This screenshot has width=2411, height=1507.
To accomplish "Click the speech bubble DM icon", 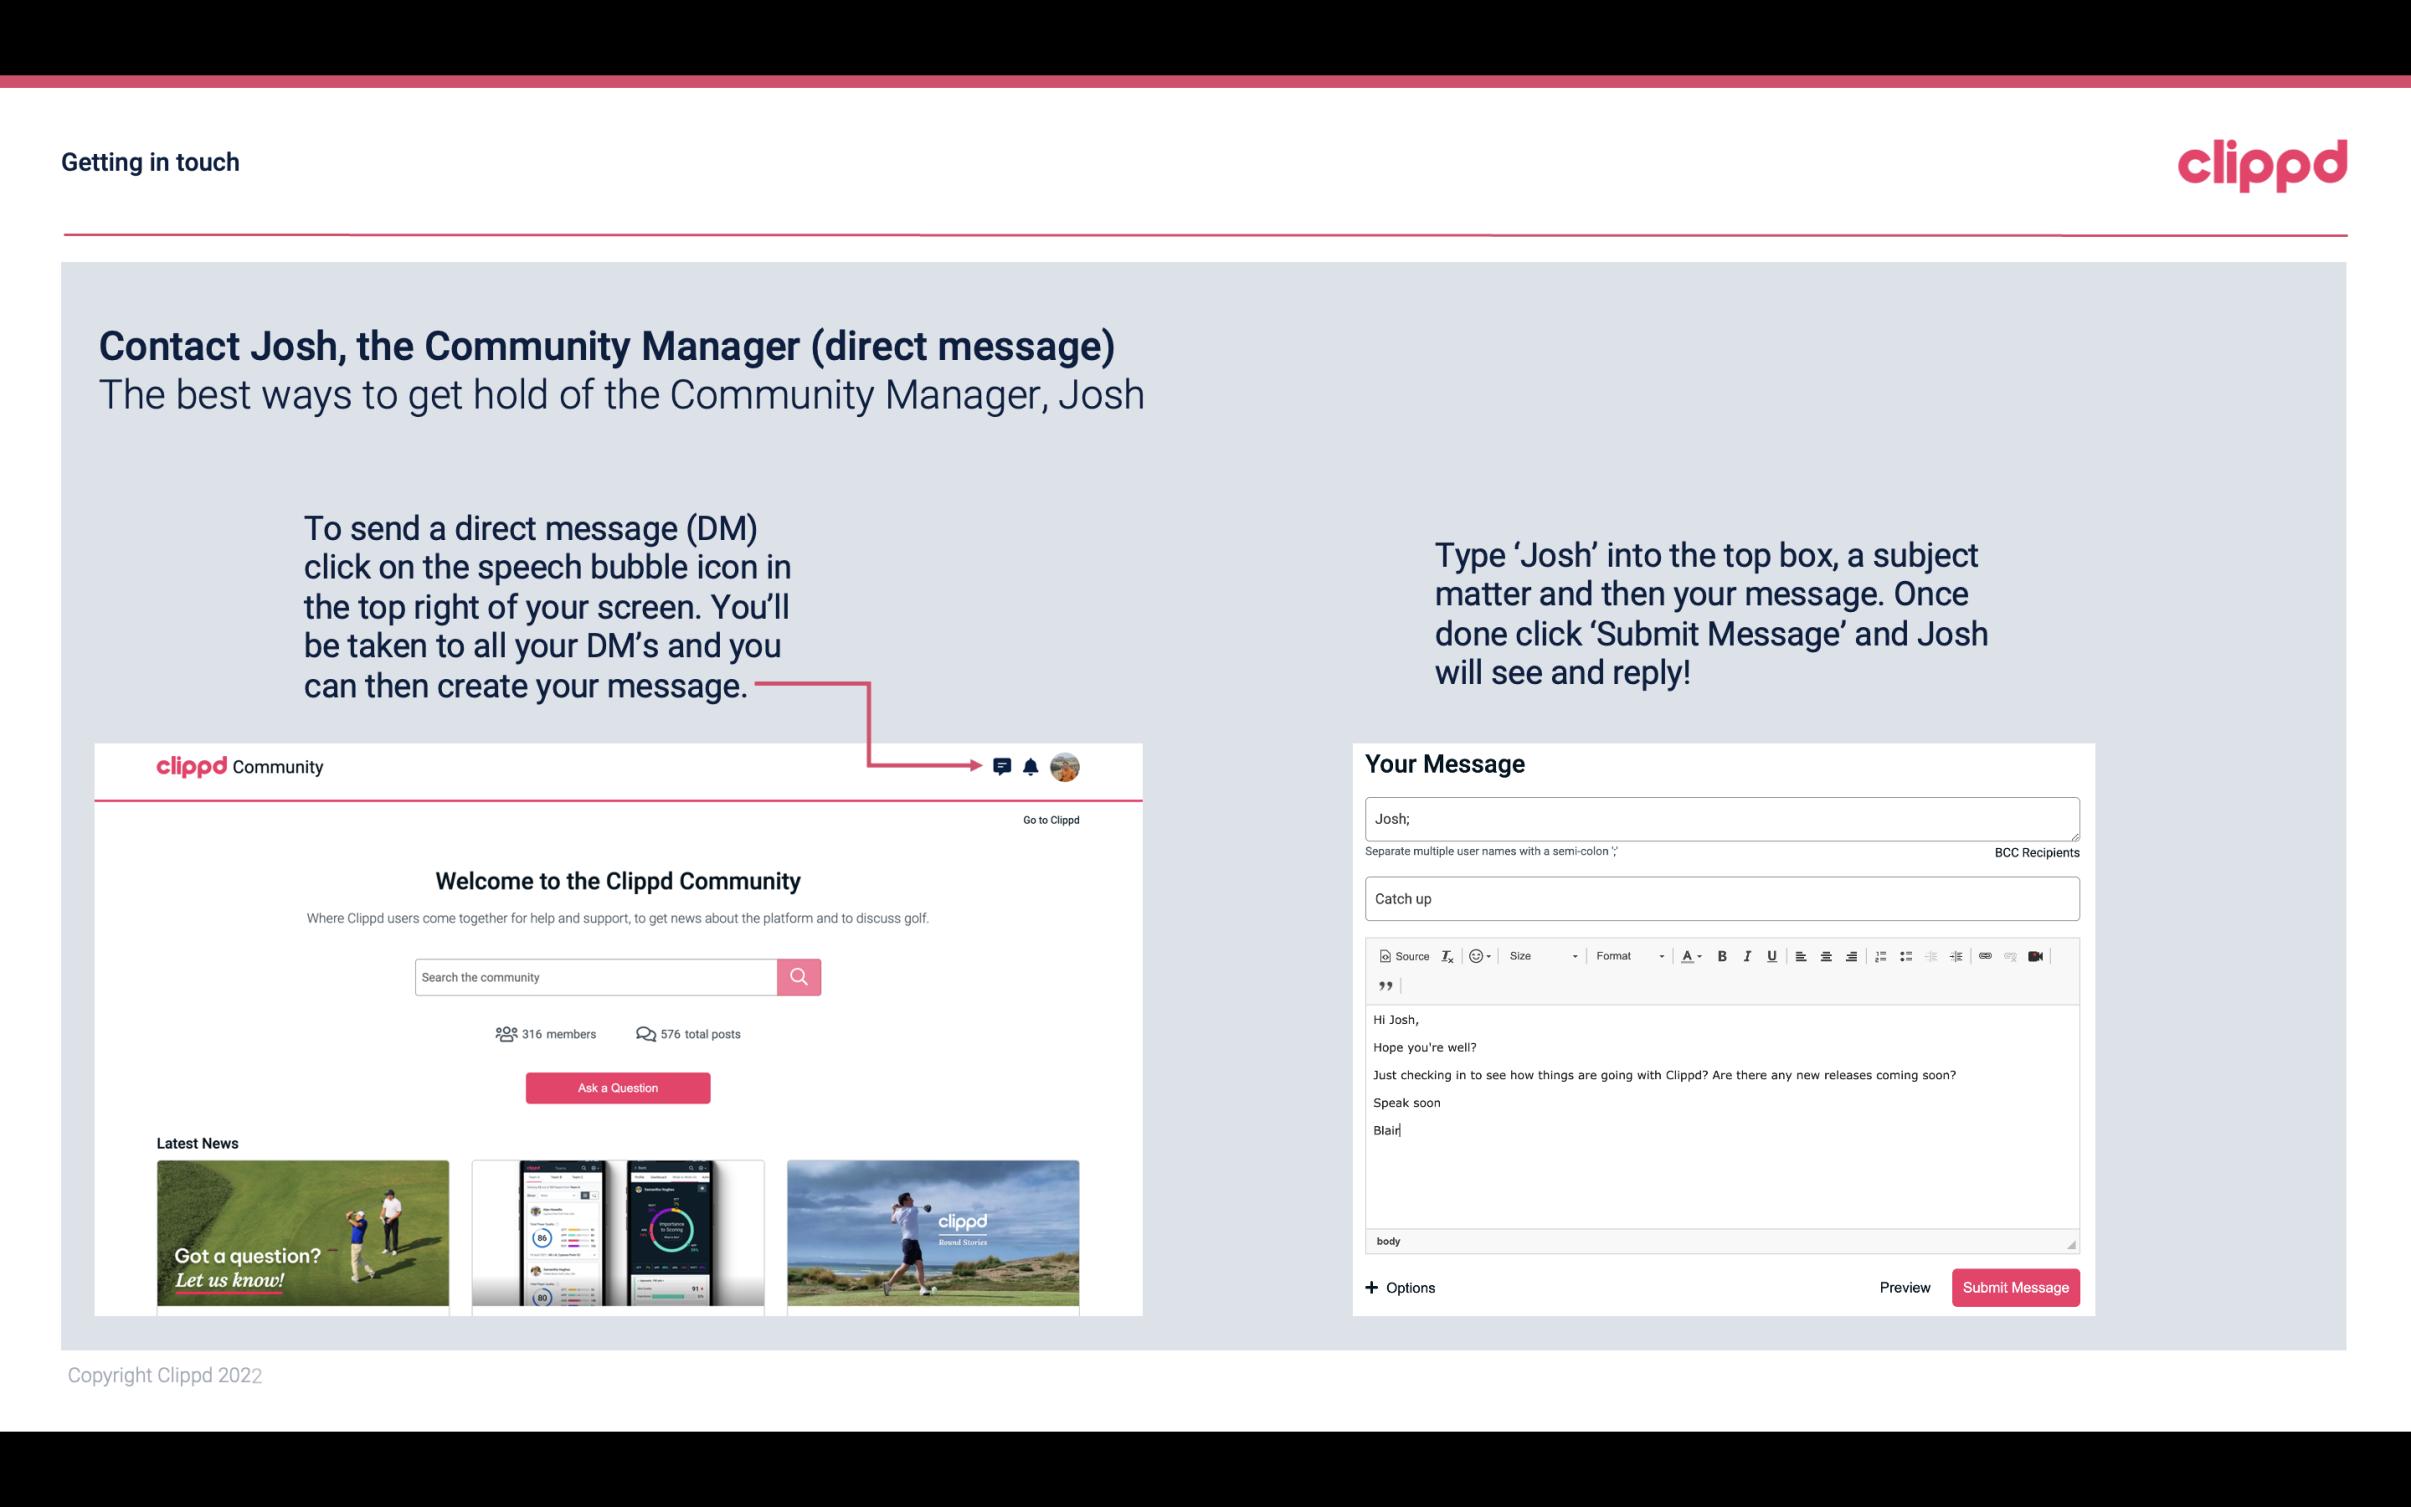I will (x=1003, y=766).
